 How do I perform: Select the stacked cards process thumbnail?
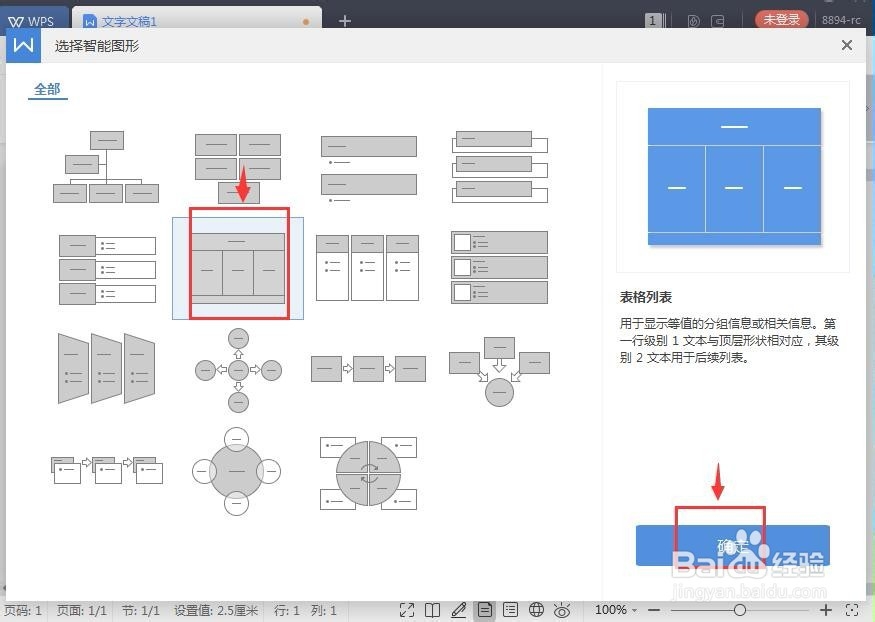[x=107, y=470]
